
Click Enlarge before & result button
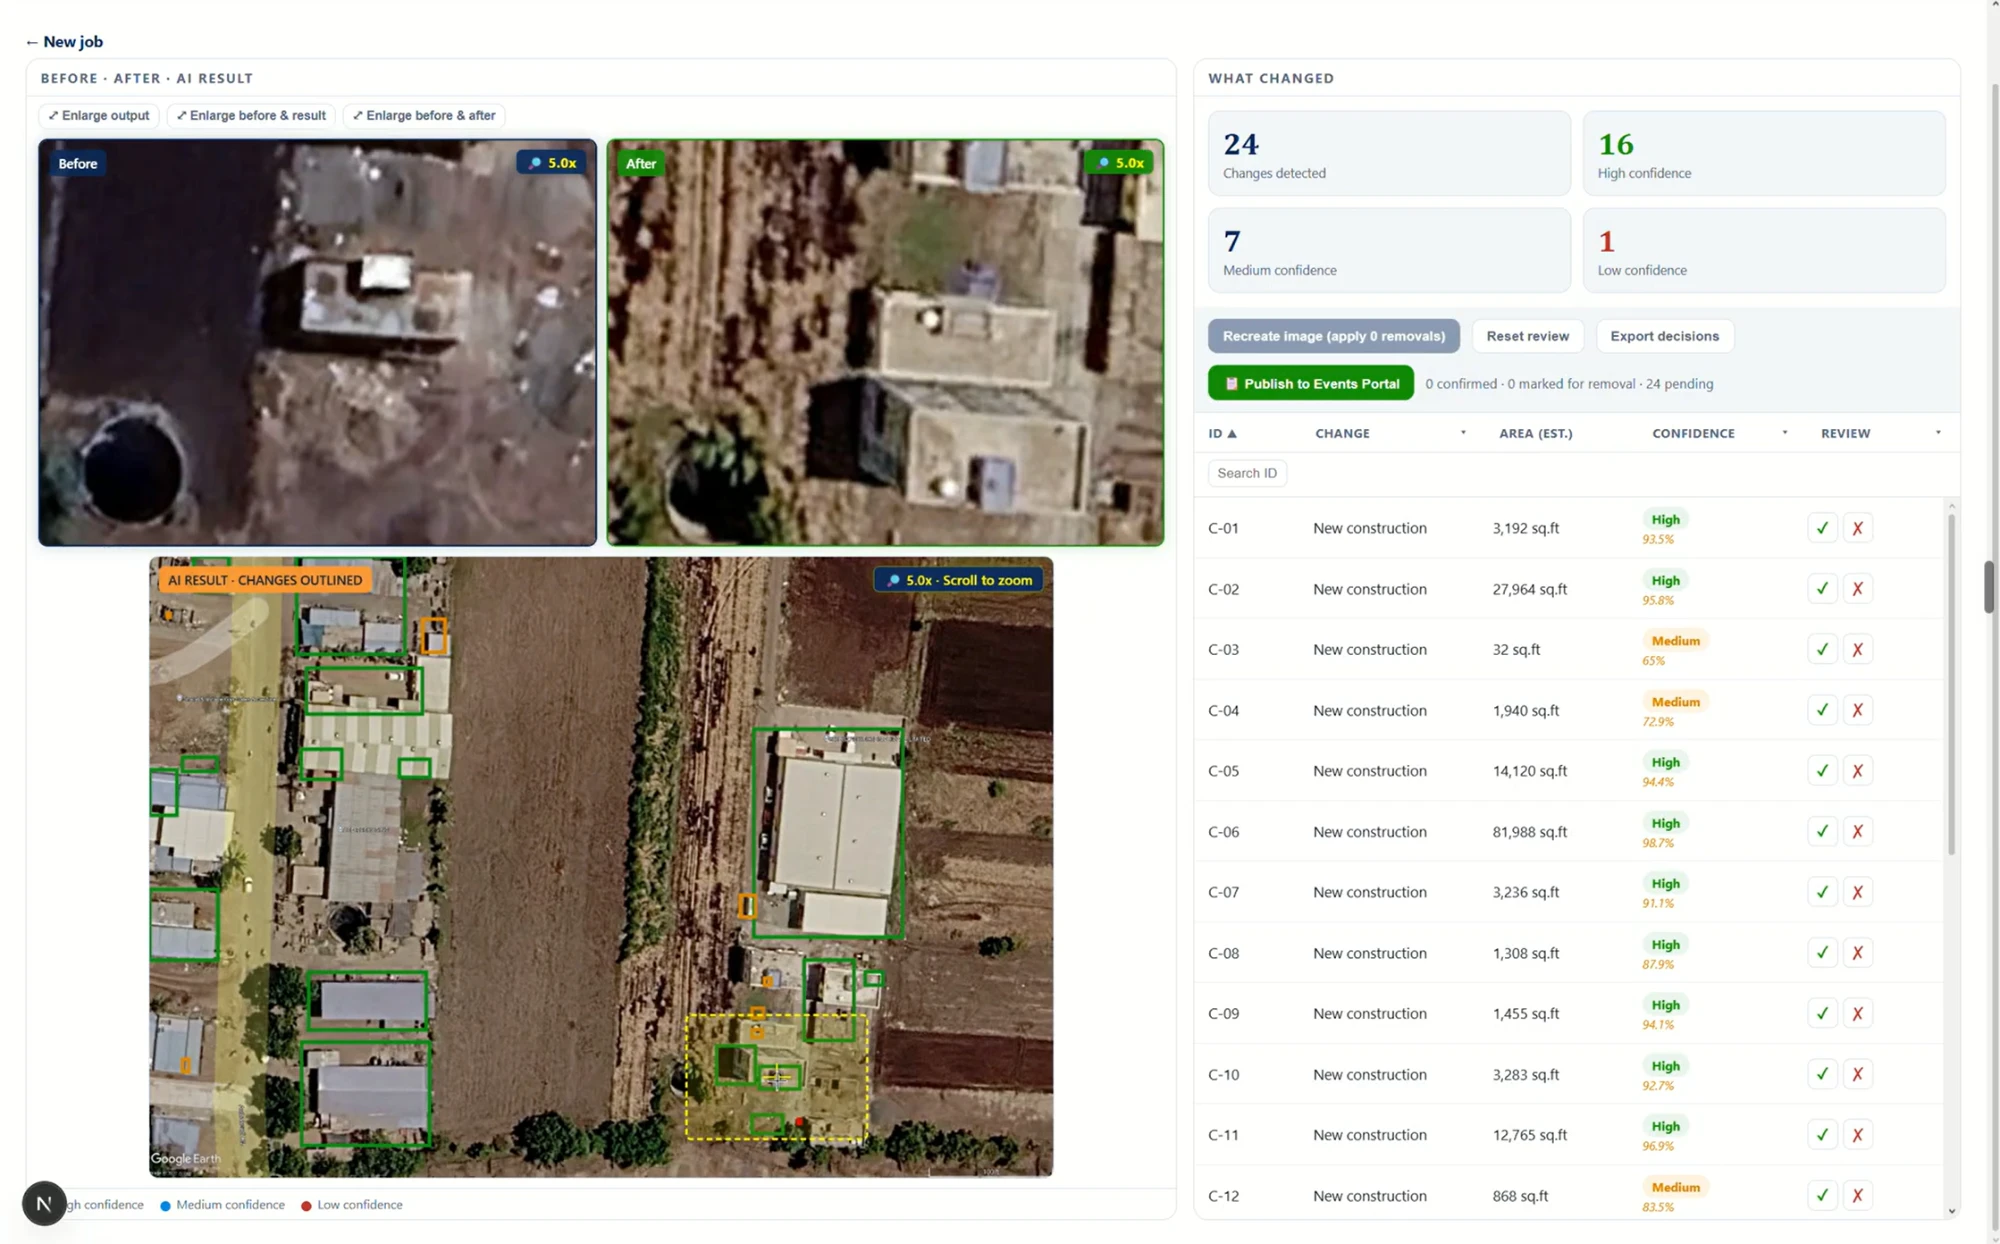[251, 116]
